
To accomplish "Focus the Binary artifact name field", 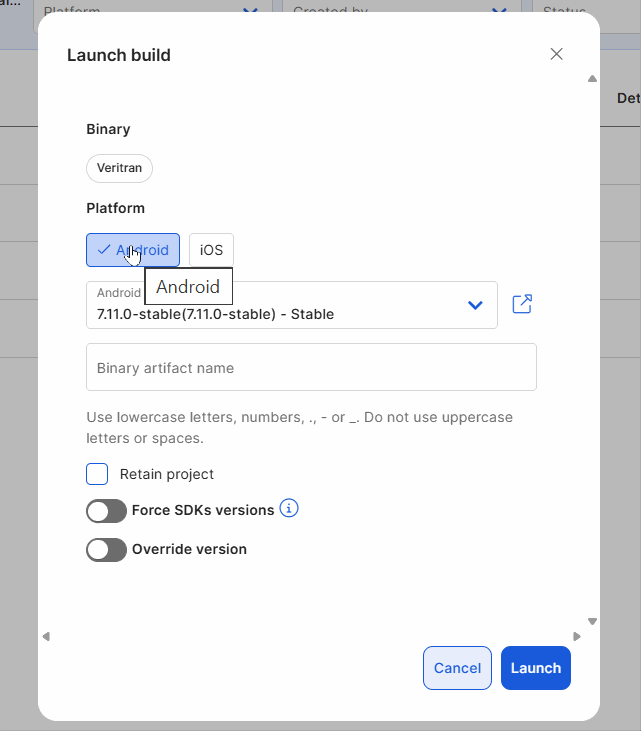I will click(311, 367).
